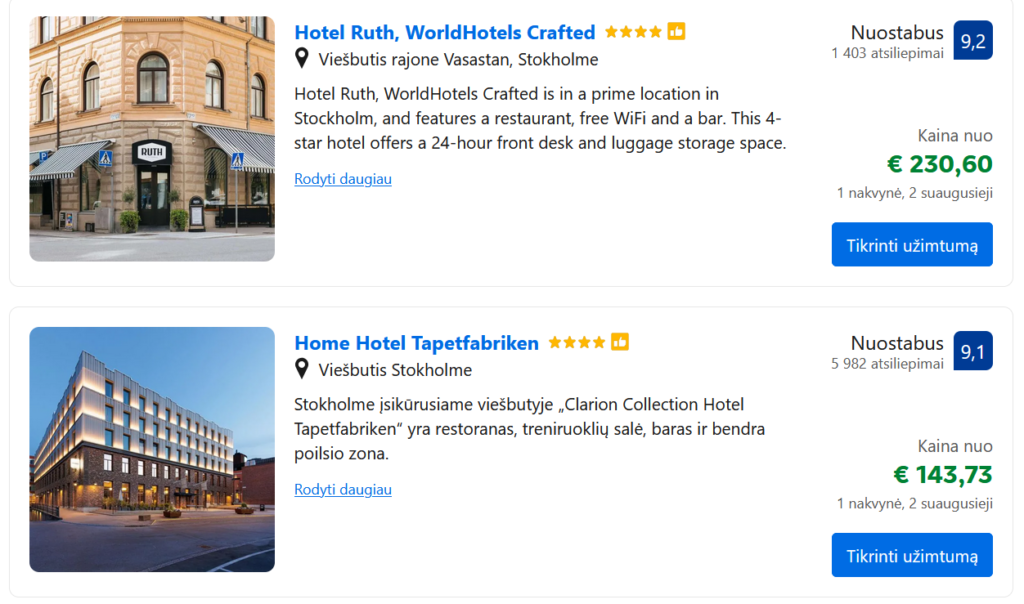This screenshot has height=604, width=1024.
Task: Open the Home Hotel Tapetfabriken title link
Action: pyautogui.click(x=416, y=343)
